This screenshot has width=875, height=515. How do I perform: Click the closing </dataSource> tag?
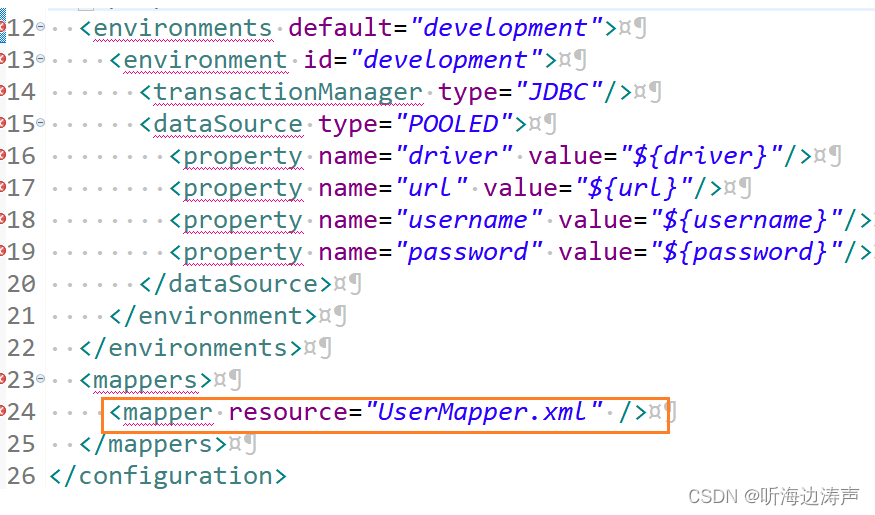[x=236, y=284]
